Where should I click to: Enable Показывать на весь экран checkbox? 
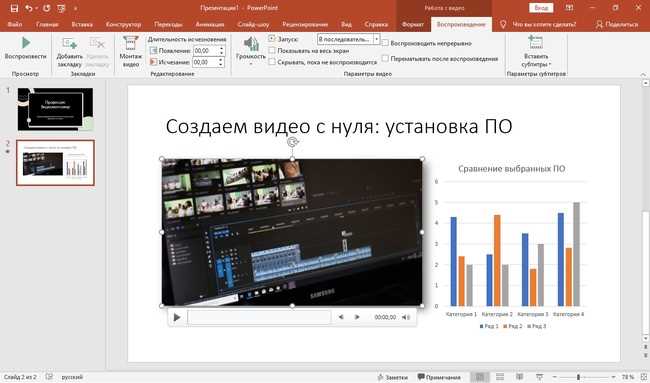click(x=272, y=51)
